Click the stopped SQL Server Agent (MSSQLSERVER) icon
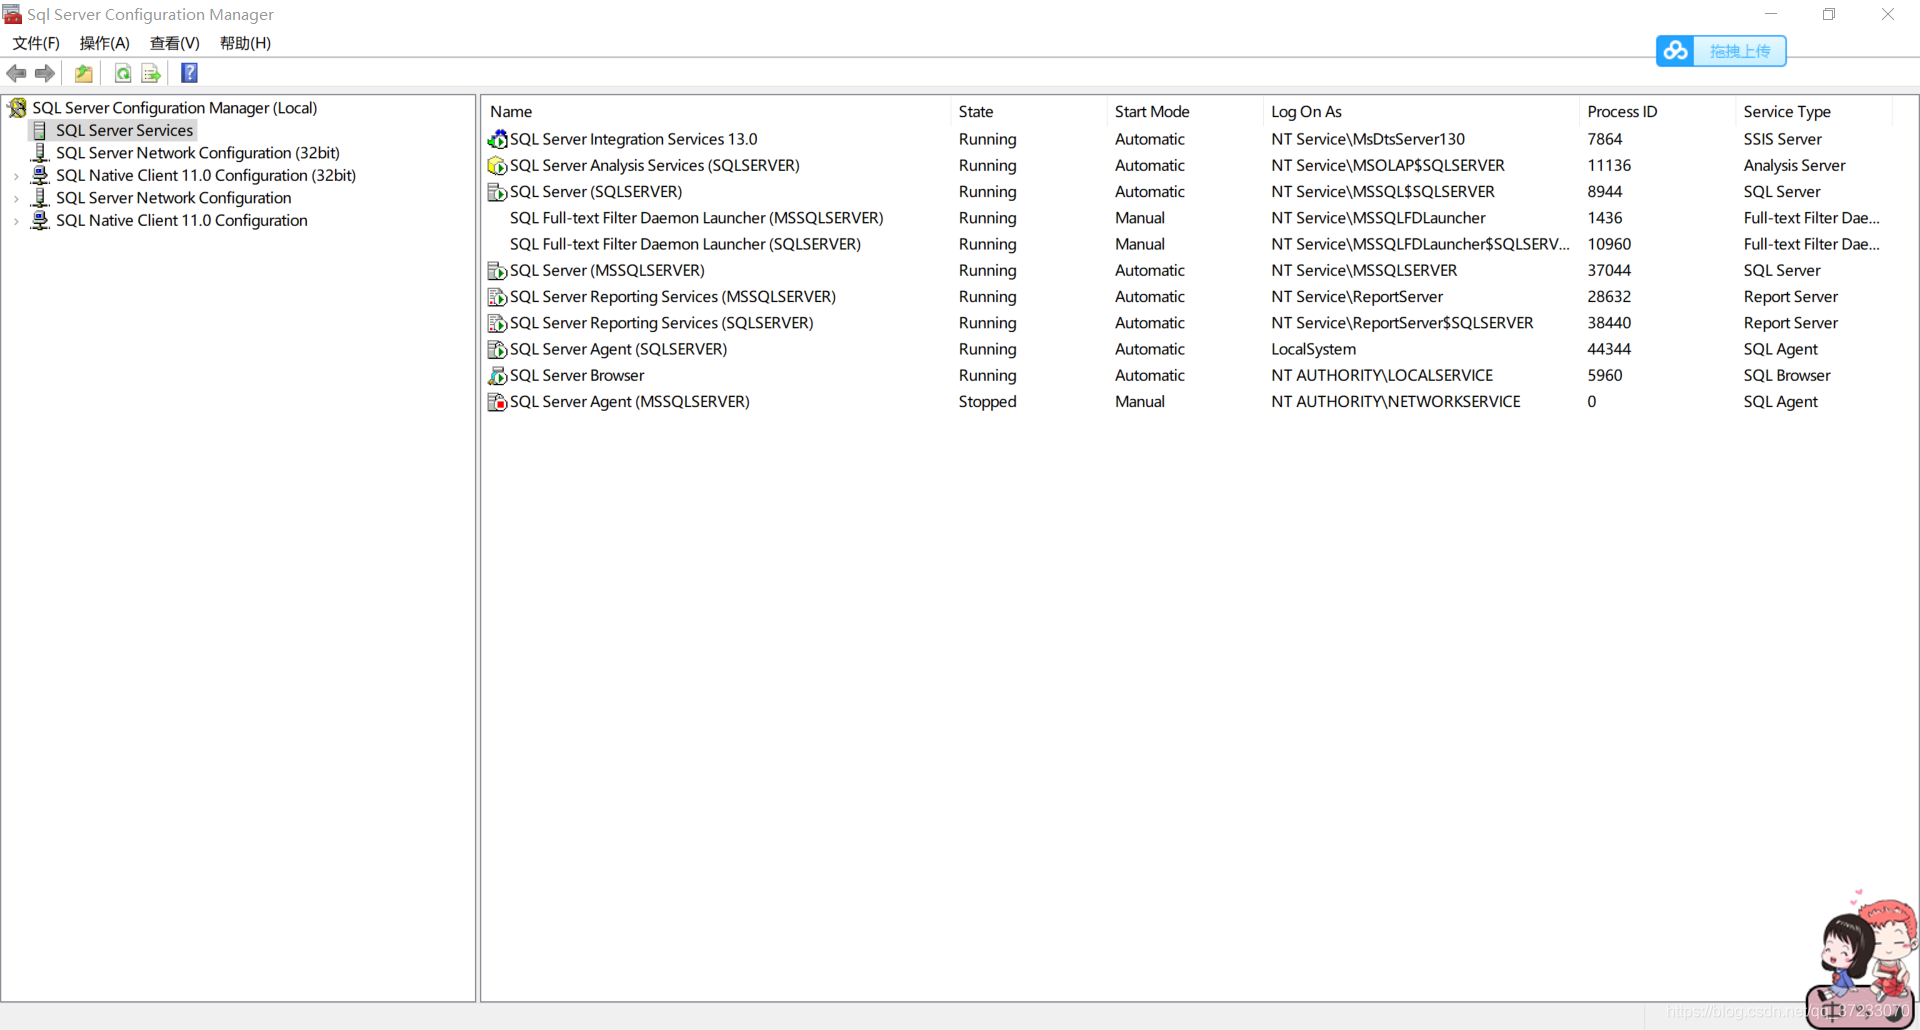1920x1030 pixels. tap(497, 402)
